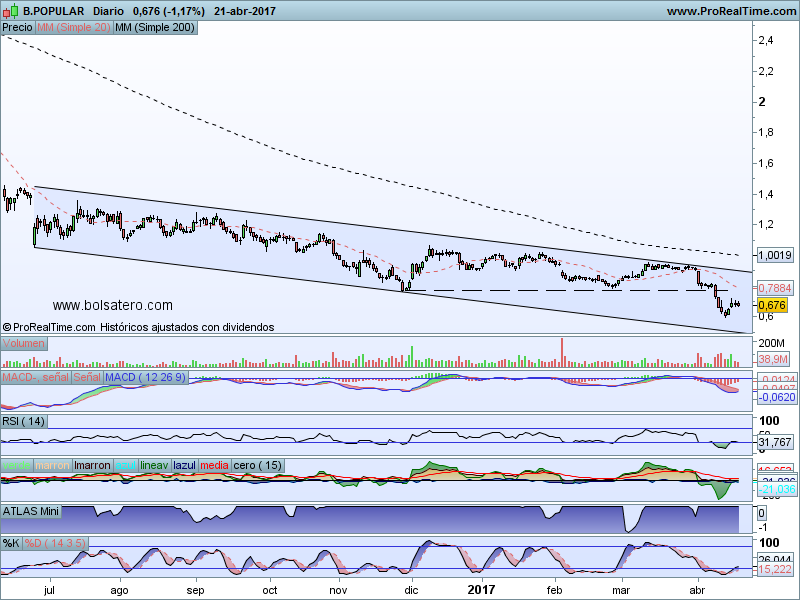Viewport: 800px width, 600px height.
Task: Click the ATLAS Mini panel label
Action: click(x=33, y=511)
